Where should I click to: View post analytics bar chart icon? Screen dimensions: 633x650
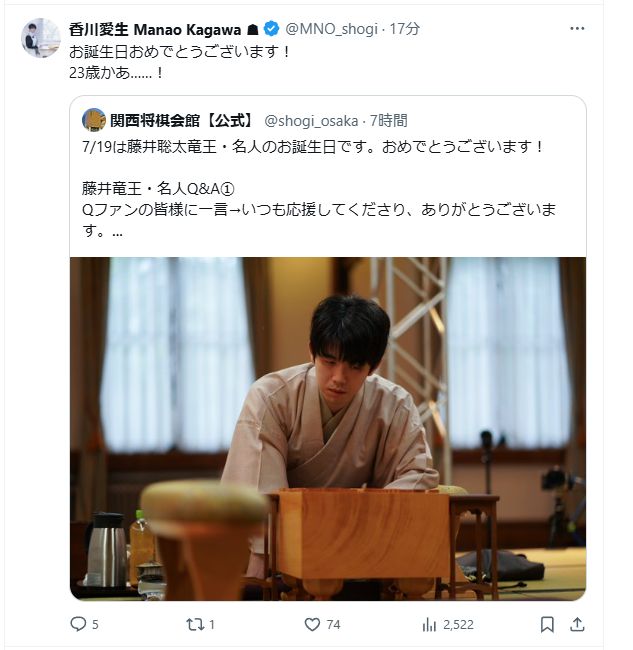429,624
